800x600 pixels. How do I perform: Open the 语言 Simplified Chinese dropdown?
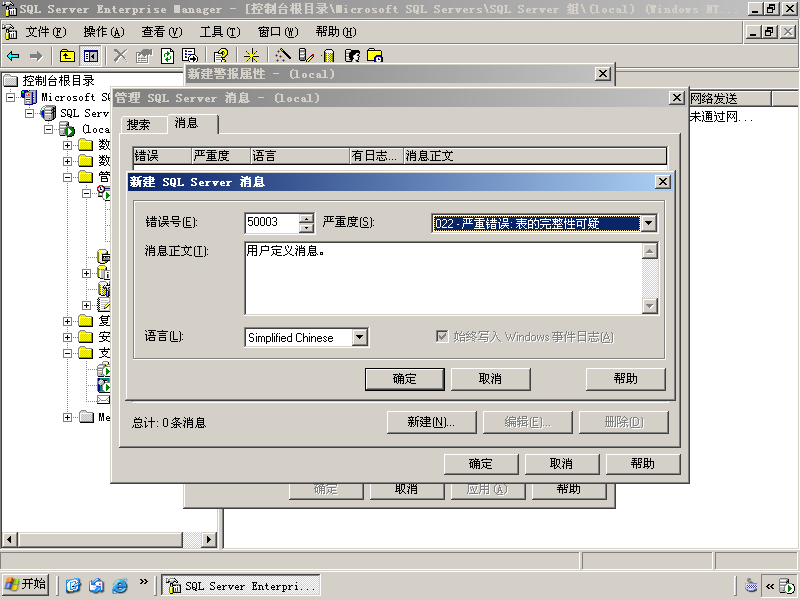[360, 337]
